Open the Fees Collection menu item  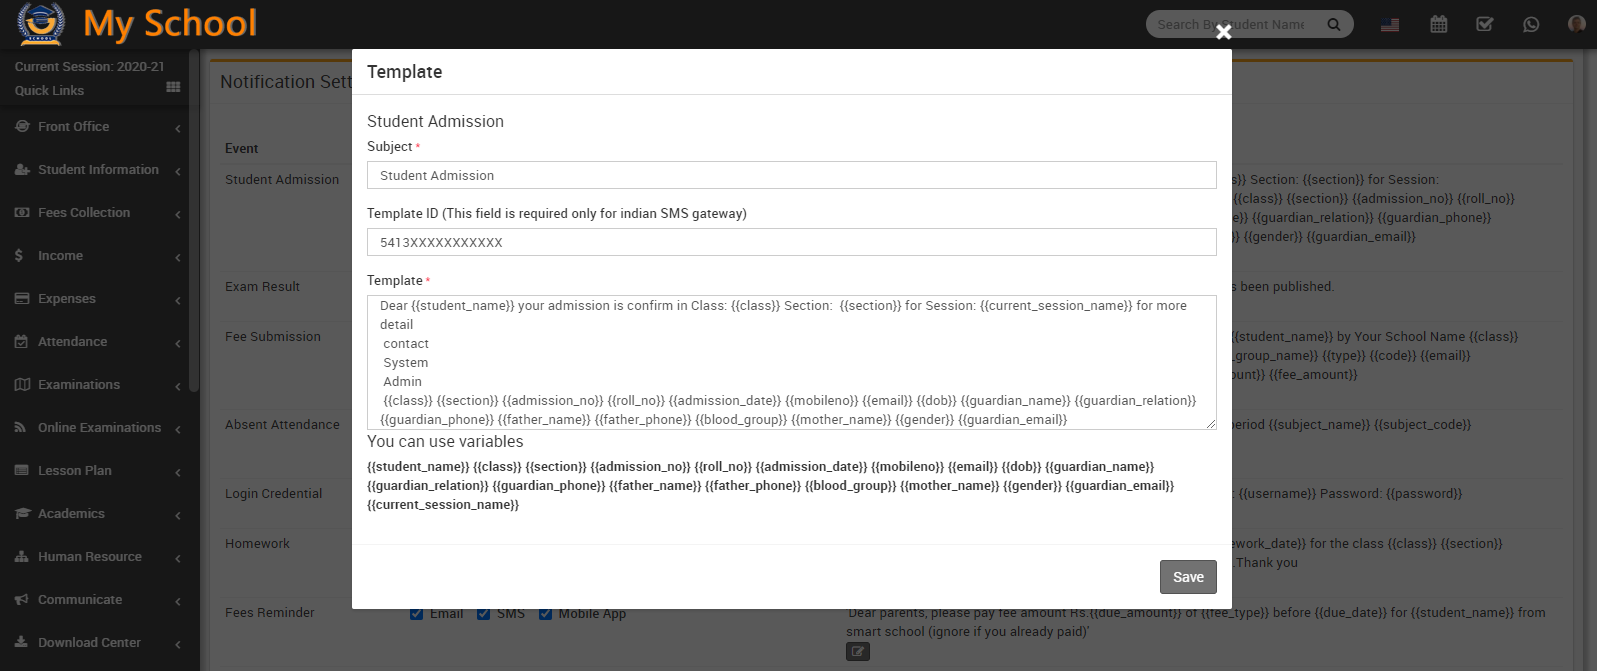[83, 212]
